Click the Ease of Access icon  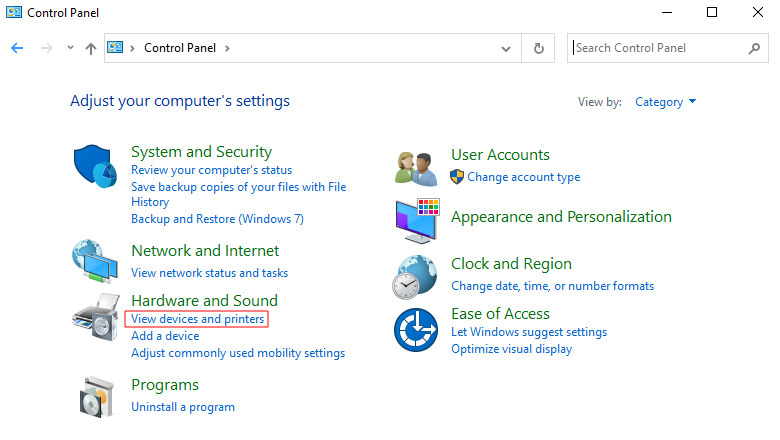tap(416, 329)
